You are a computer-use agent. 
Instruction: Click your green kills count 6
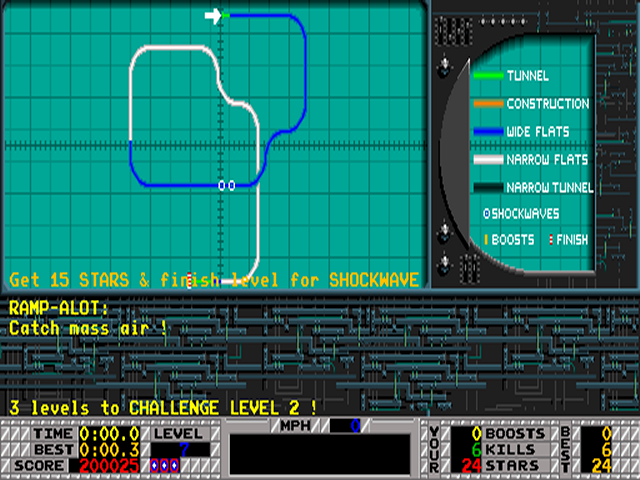click(476, 450)
